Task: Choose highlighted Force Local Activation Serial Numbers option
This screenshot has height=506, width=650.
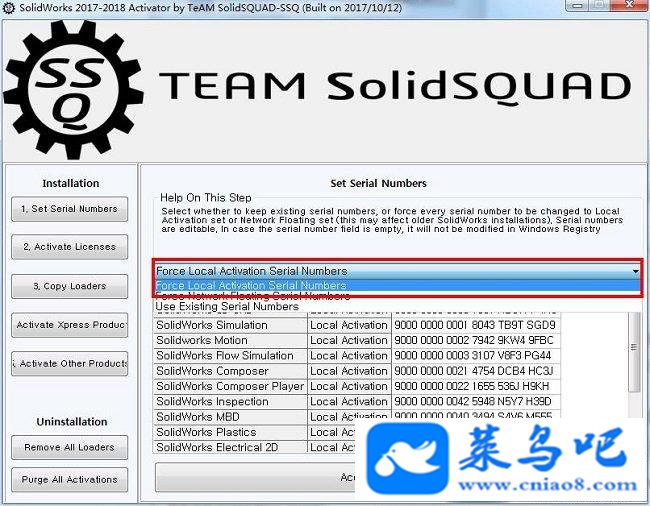Action: pos(397,285)
